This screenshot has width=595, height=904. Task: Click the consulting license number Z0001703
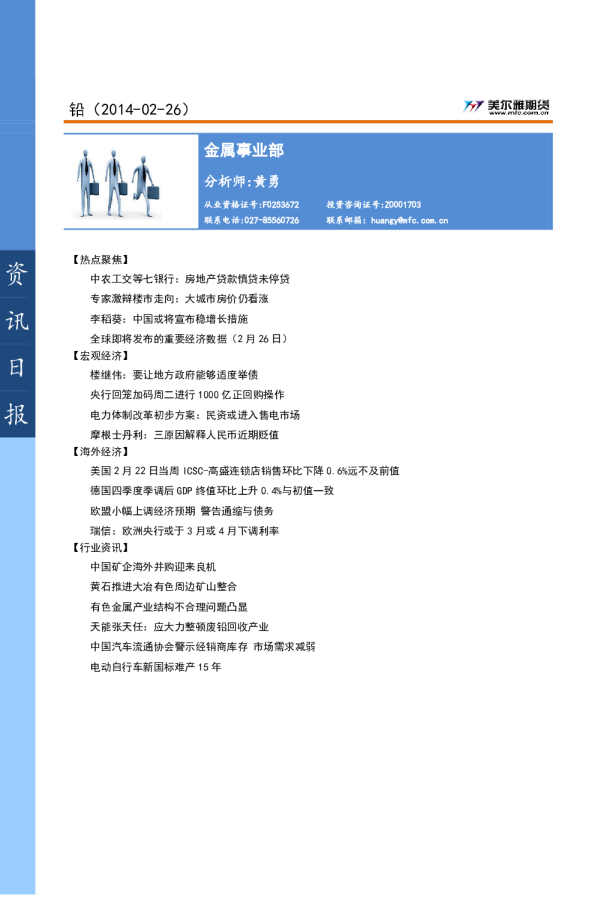[402, 205]
